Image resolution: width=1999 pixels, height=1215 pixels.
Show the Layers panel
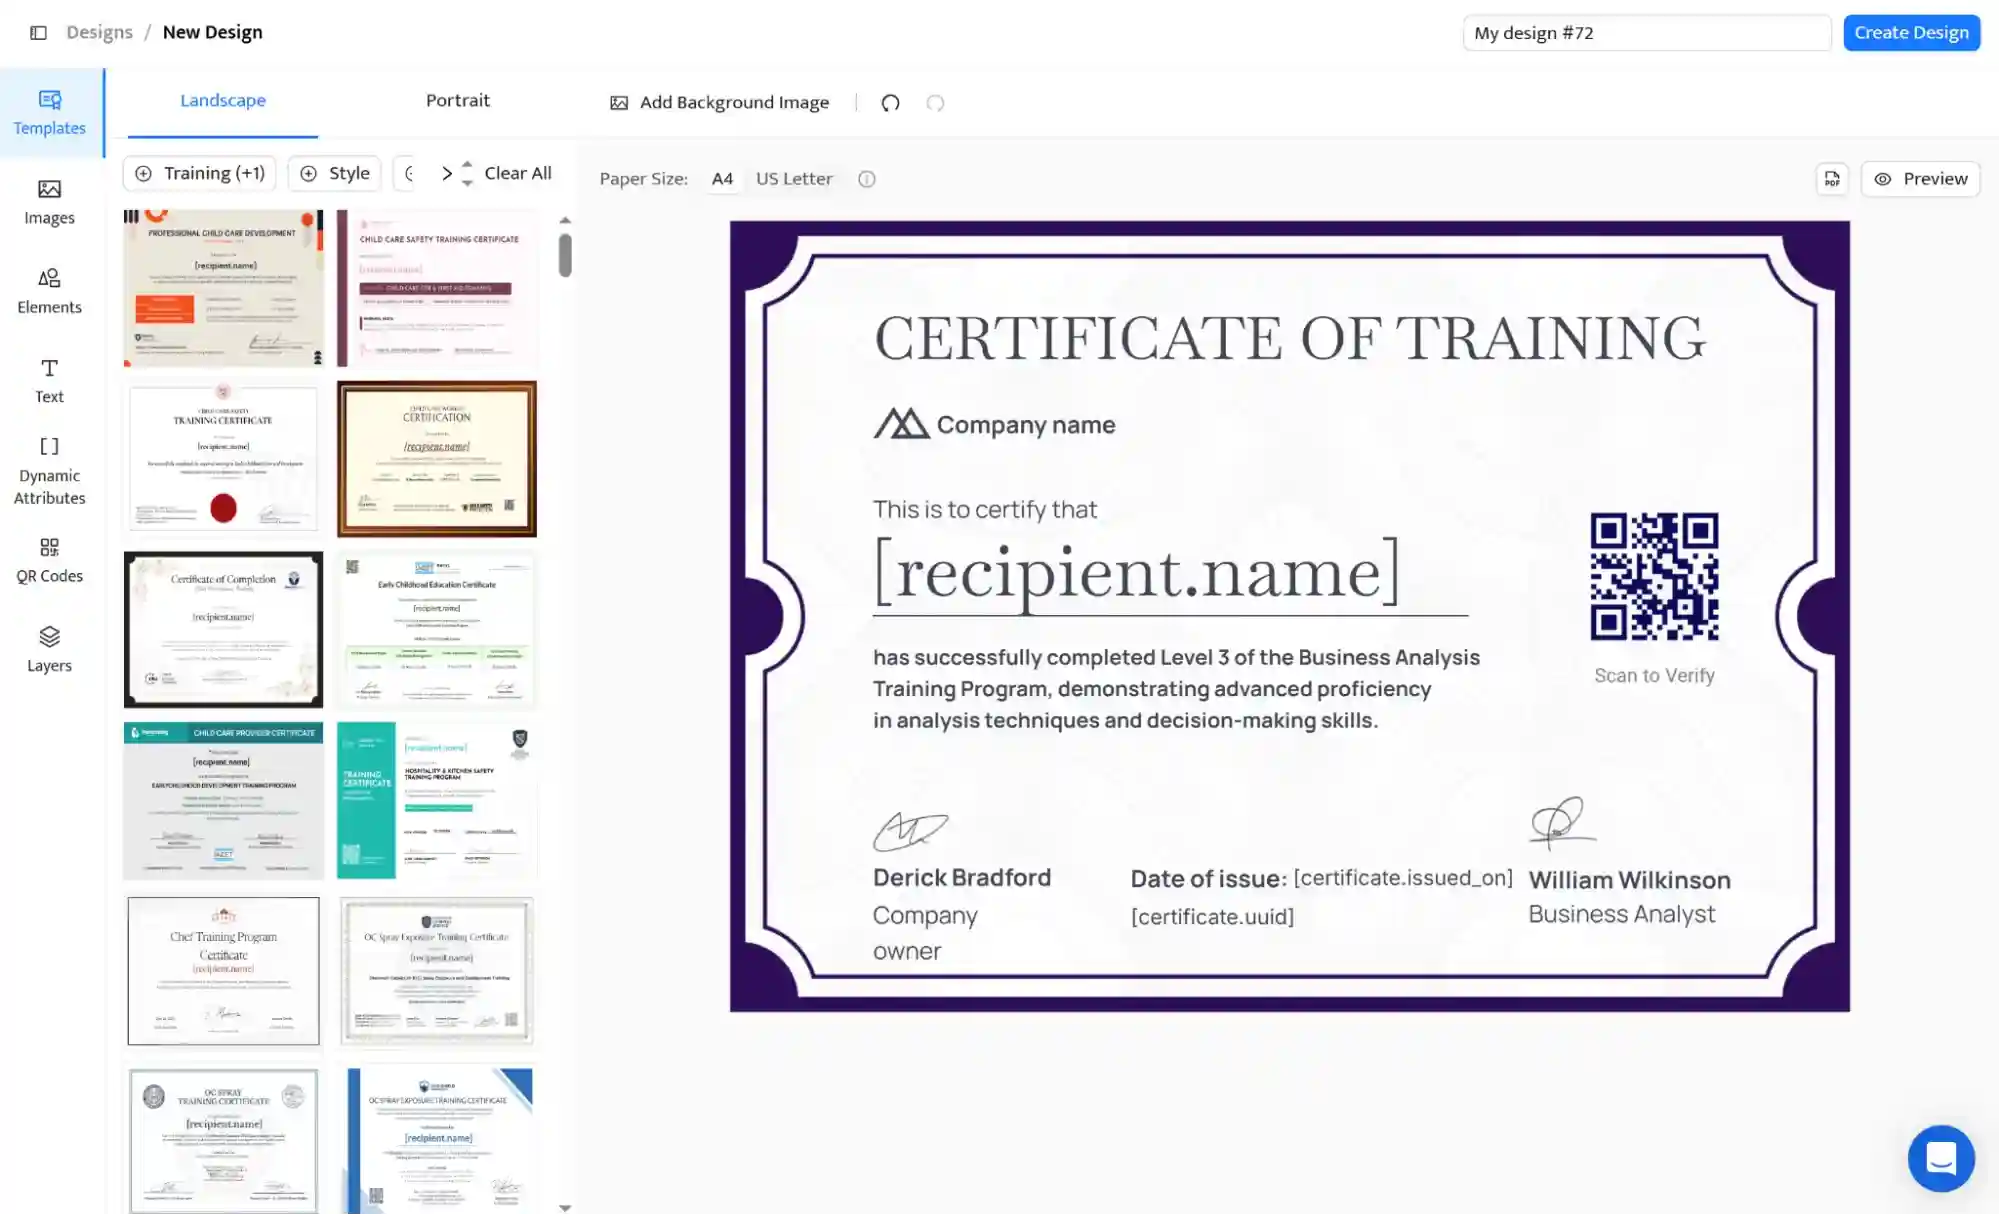(49, 648)
